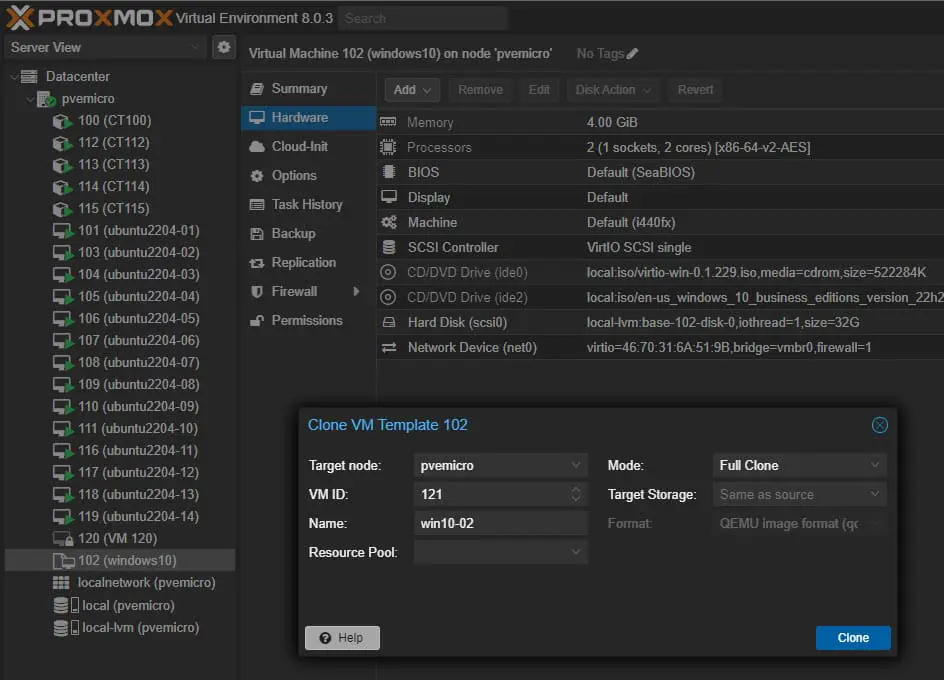944x680 pixels.
Task: Click the pencil icon next to No Tags
Action: click(x=632, y=54)
